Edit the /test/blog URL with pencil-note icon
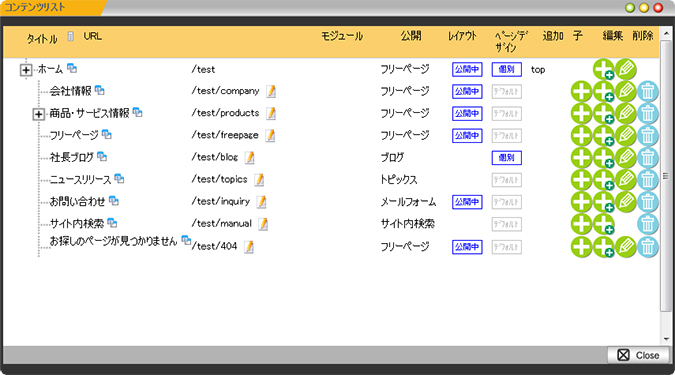675x375 pixels. click(250, 158)
